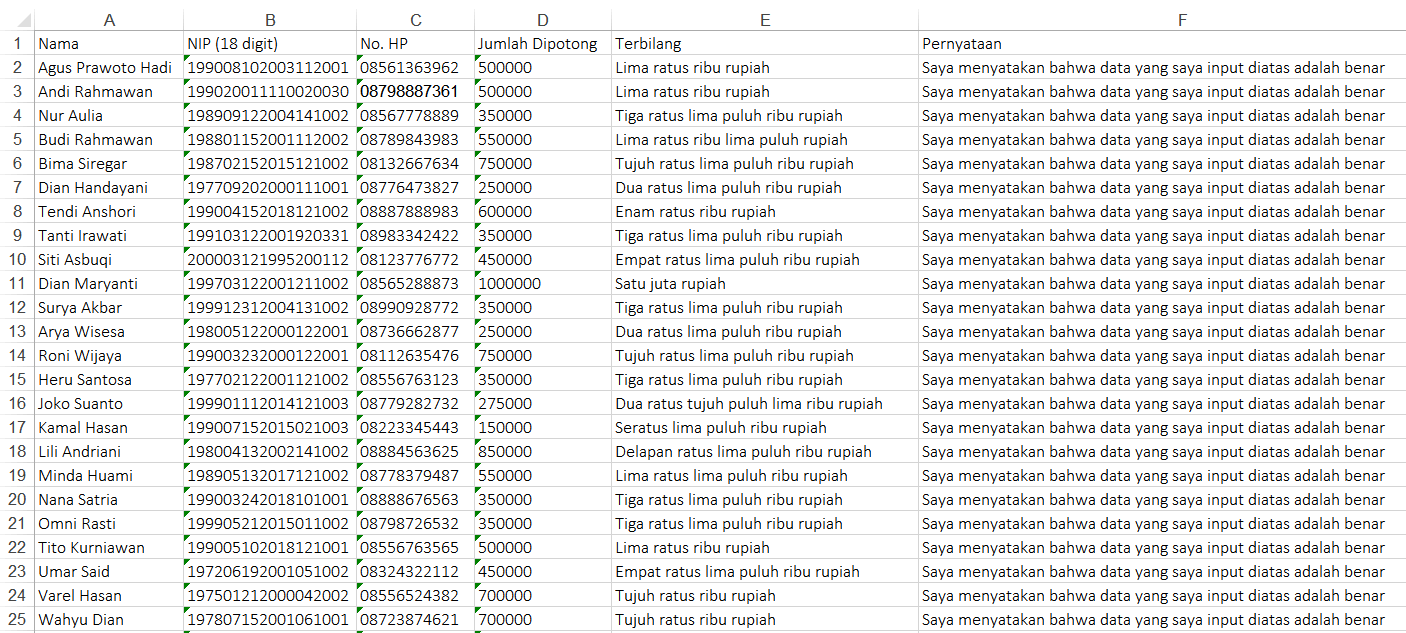
Task: Select the cell 'Surya Akbar'
Action: tap(109, 308)
